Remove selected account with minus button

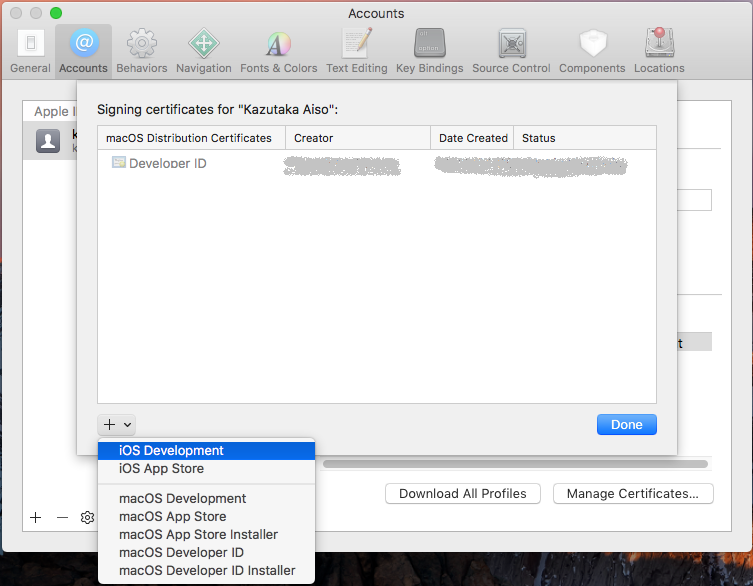coord(62,517)
